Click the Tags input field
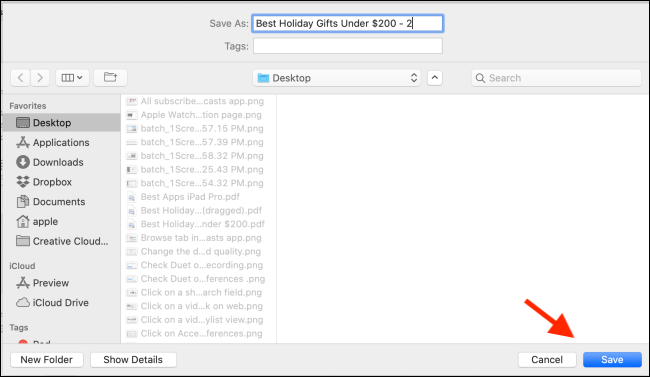This screenshot has height=377, width=650. (x=348, y=46)
